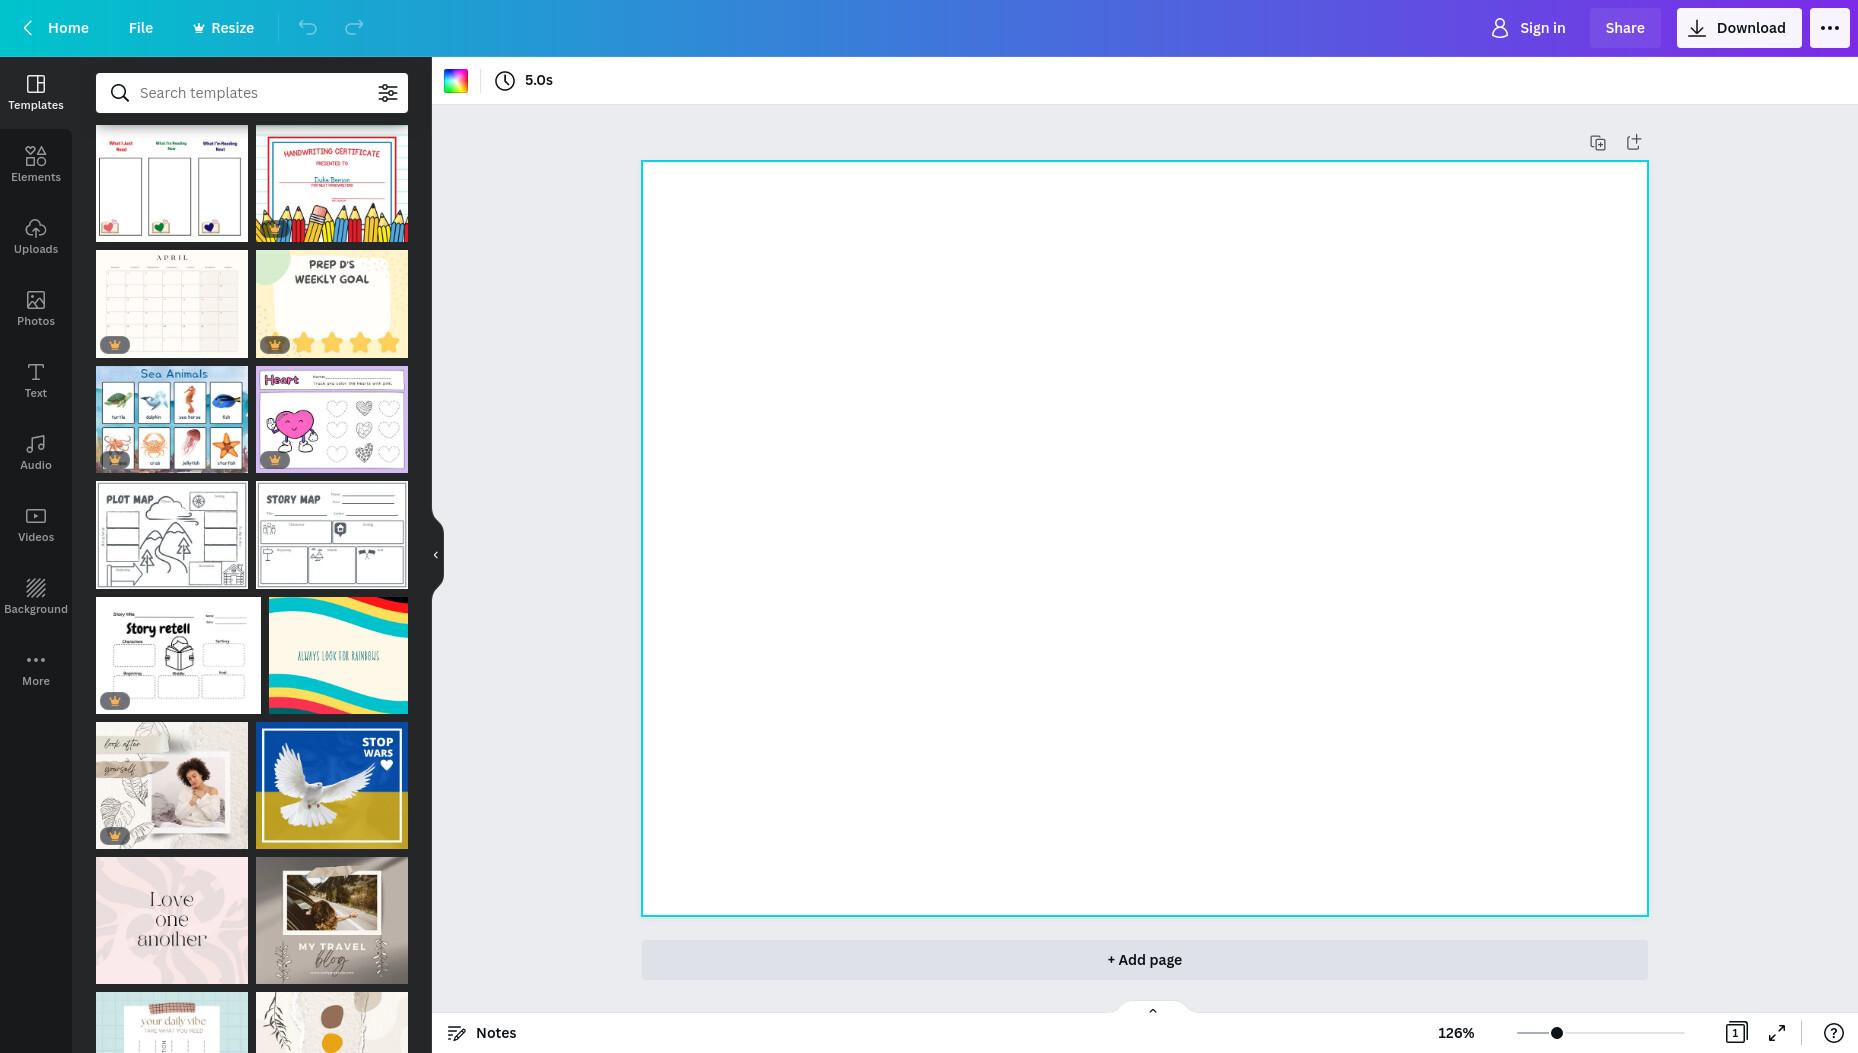
Task: Open the Elements panel
Action: coord(36,164)
